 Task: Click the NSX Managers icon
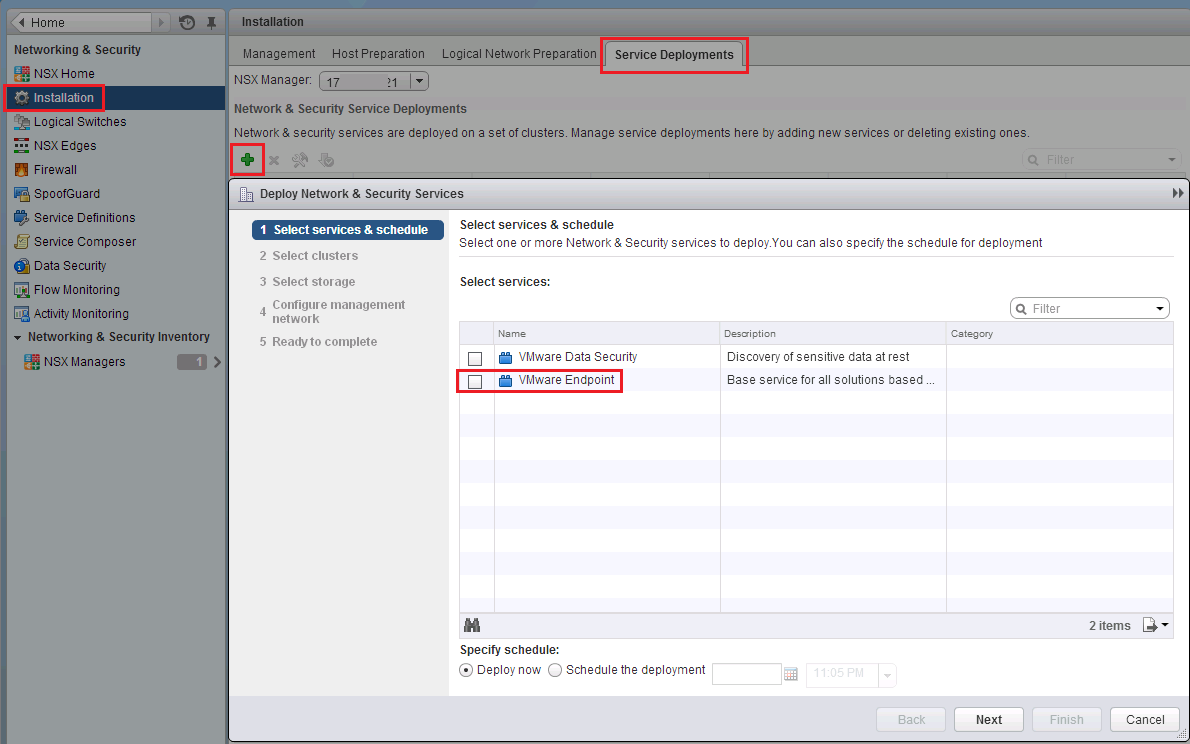(x=31, y=361)
